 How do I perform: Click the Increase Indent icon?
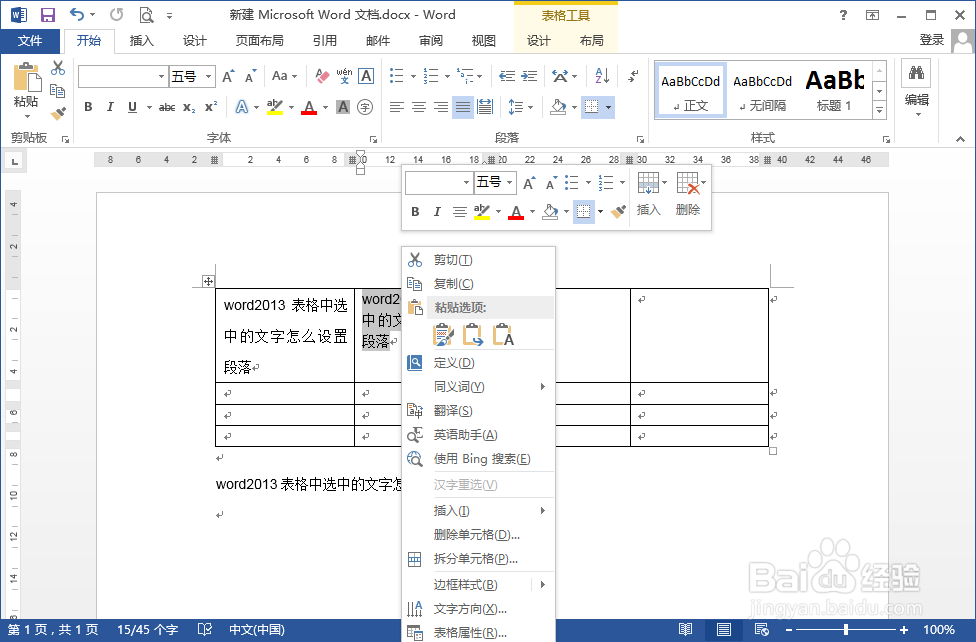(x=529, y=76)
